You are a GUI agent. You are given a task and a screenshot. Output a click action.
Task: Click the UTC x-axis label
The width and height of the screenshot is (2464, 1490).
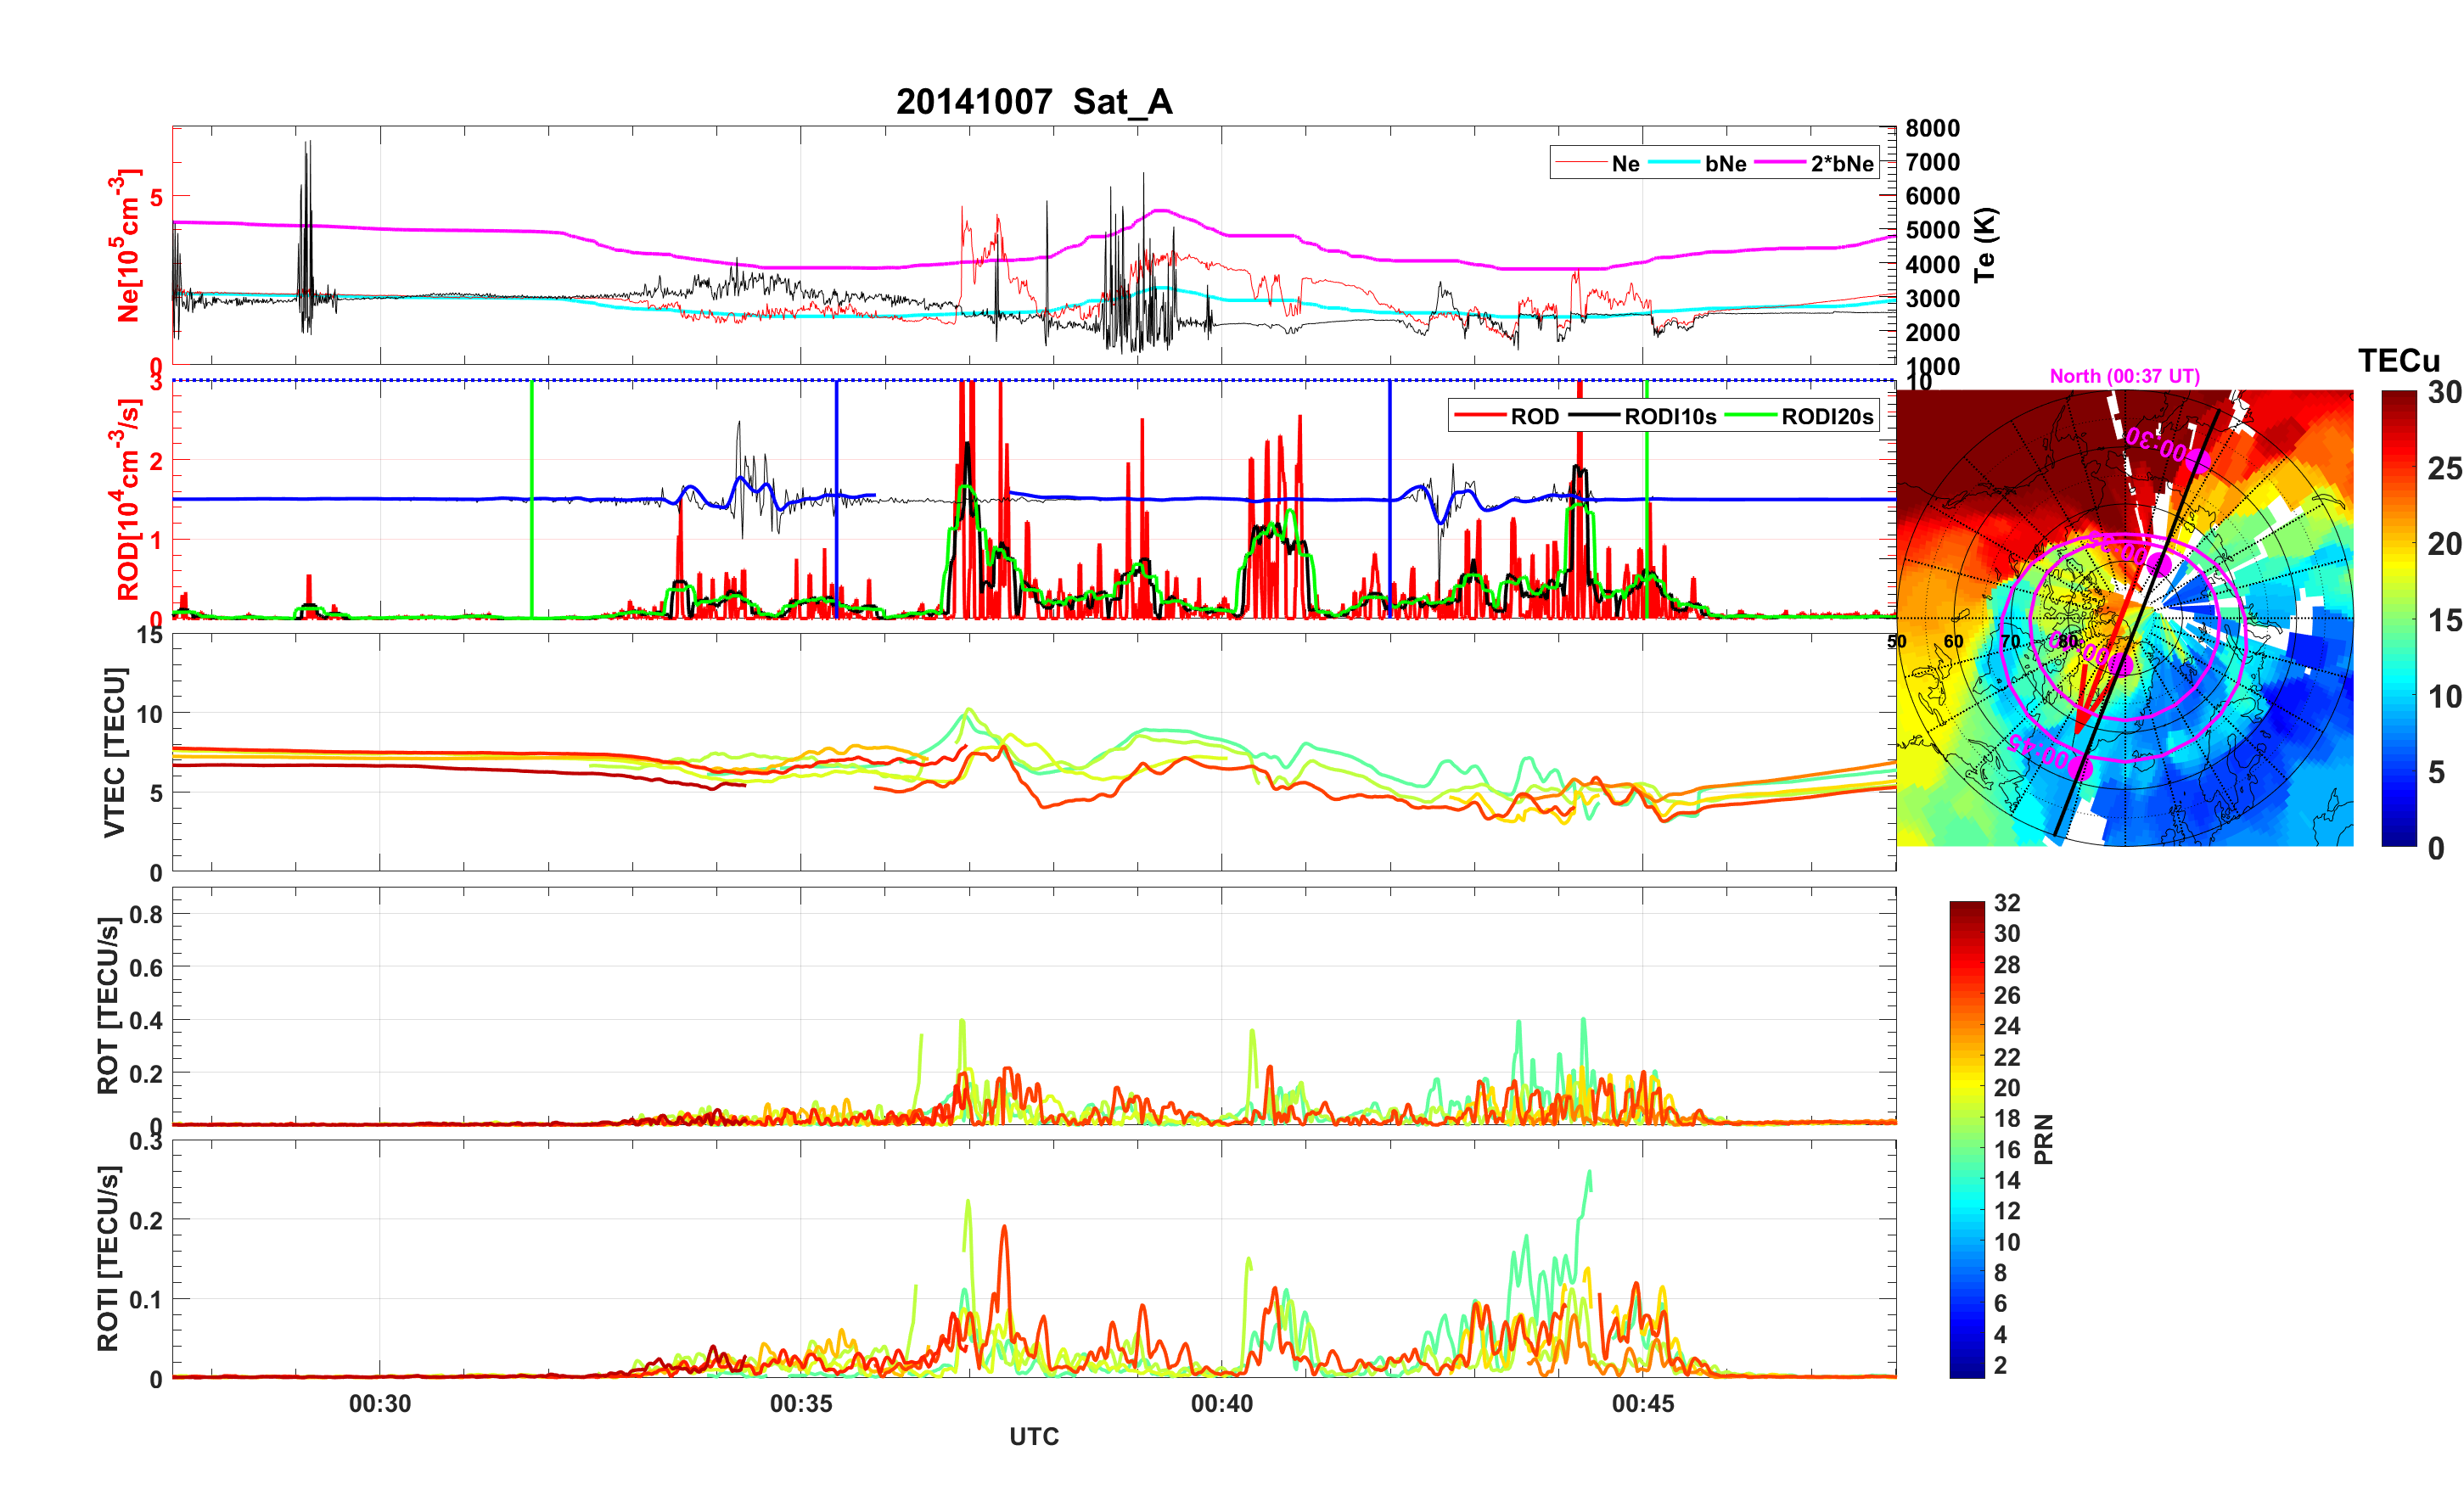(1034, 1437)
